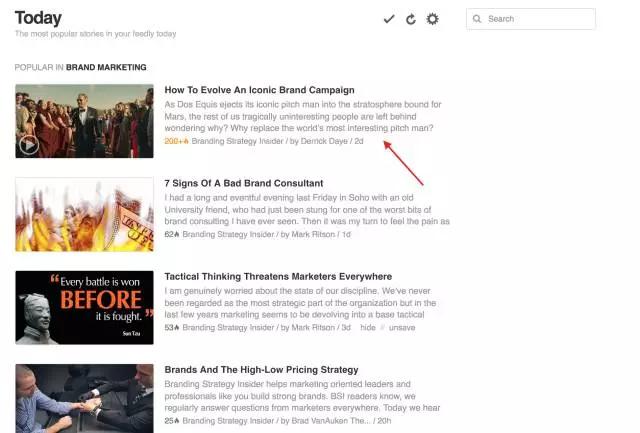Click the 53 popularity count on the third story

tap(171, 327)
